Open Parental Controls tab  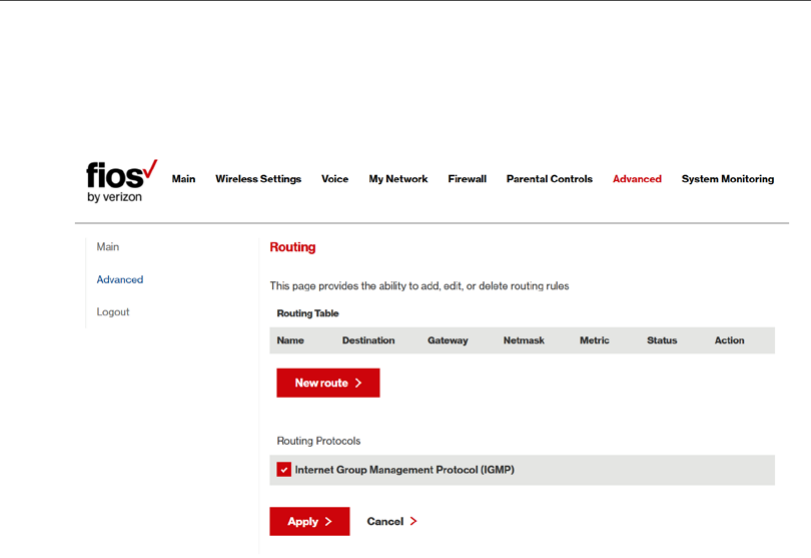coord(549,179)
